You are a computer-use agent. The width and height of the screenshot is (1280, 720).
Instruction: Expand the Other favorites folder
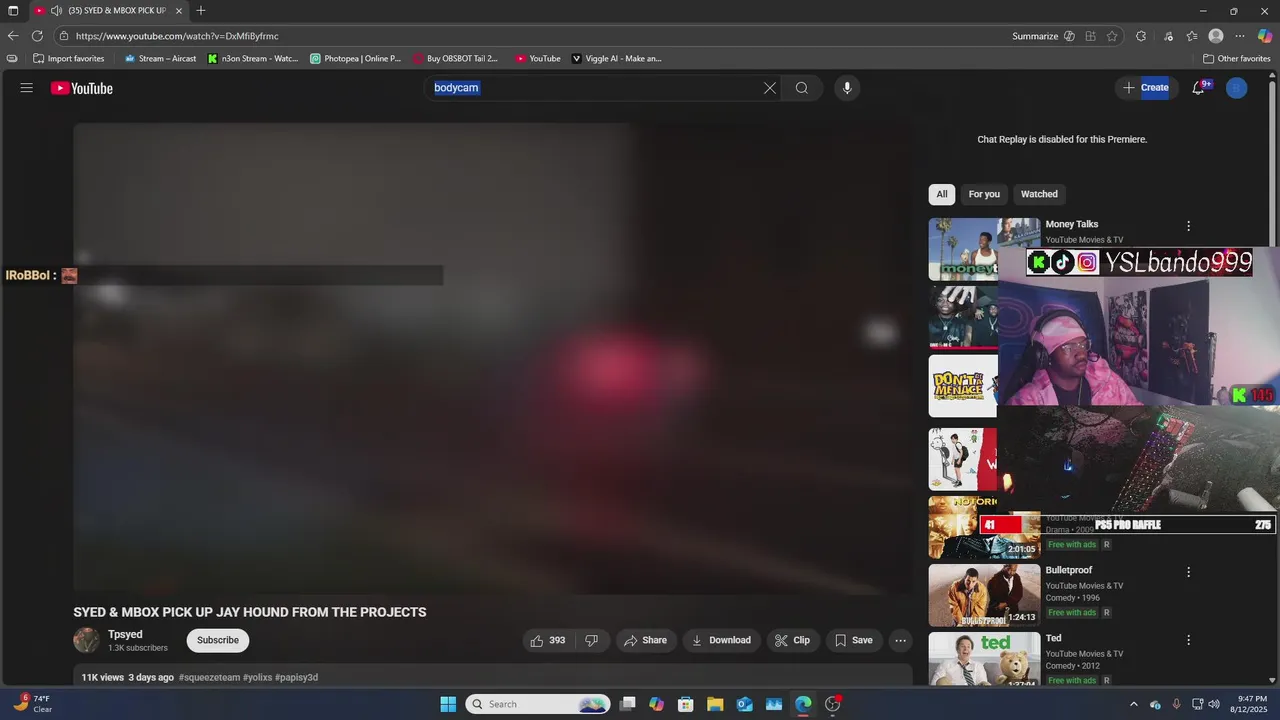click(1237, 58)
